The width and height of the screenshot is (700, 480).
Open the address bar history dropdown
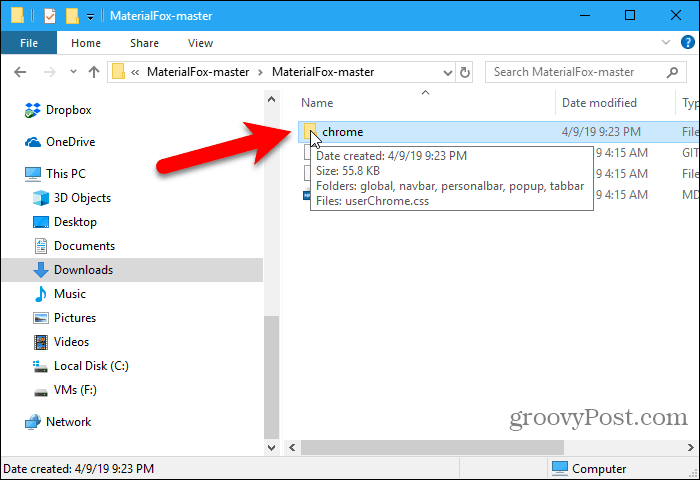tap(447, 72)
